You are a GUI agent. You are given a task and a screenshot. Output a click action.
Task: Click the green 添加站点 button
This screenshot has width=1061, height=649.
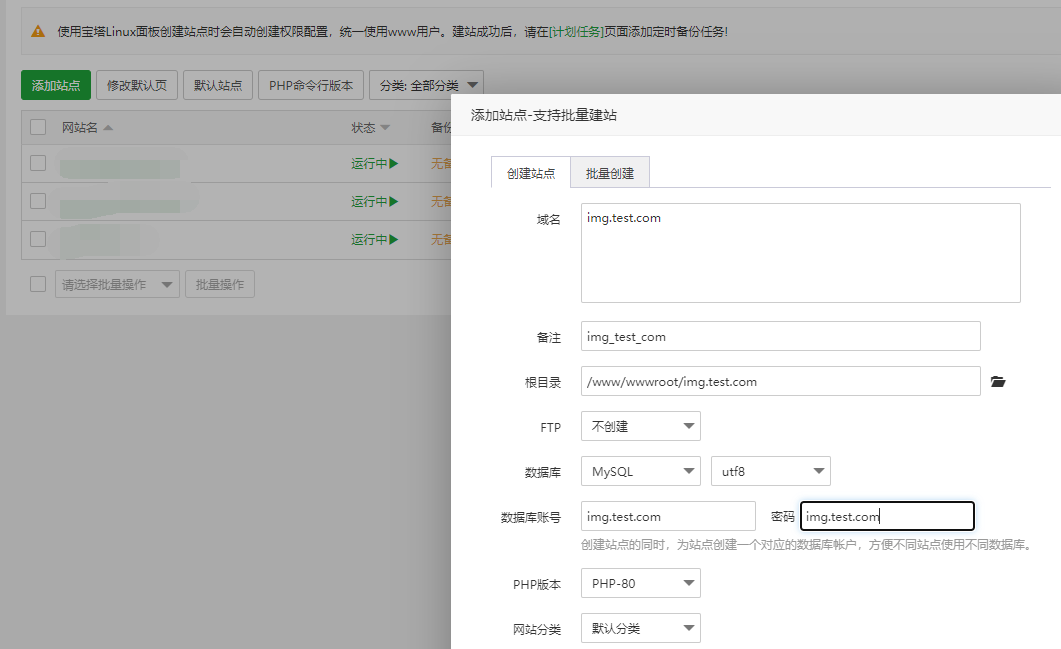[55, 85]
